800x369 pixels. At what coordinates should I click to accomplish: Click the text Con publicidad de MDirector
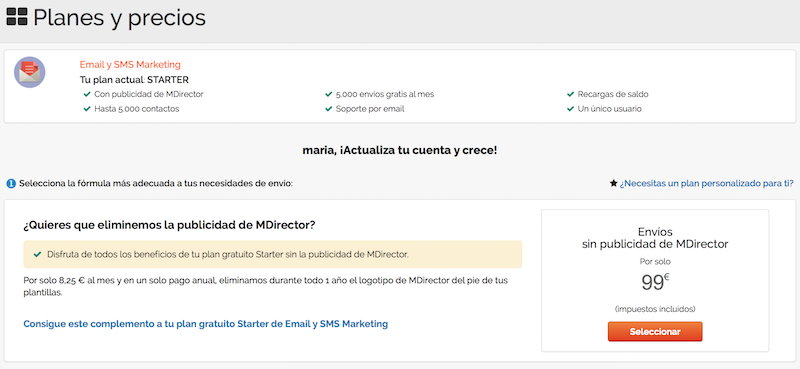pos(149,94)
